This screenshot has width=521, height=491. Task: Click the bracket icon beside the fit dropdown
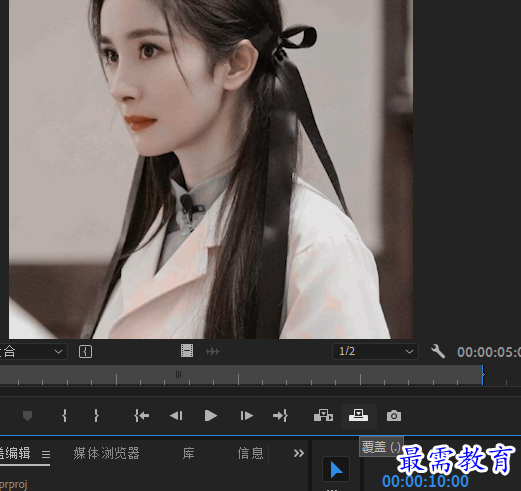coord(85,352)
